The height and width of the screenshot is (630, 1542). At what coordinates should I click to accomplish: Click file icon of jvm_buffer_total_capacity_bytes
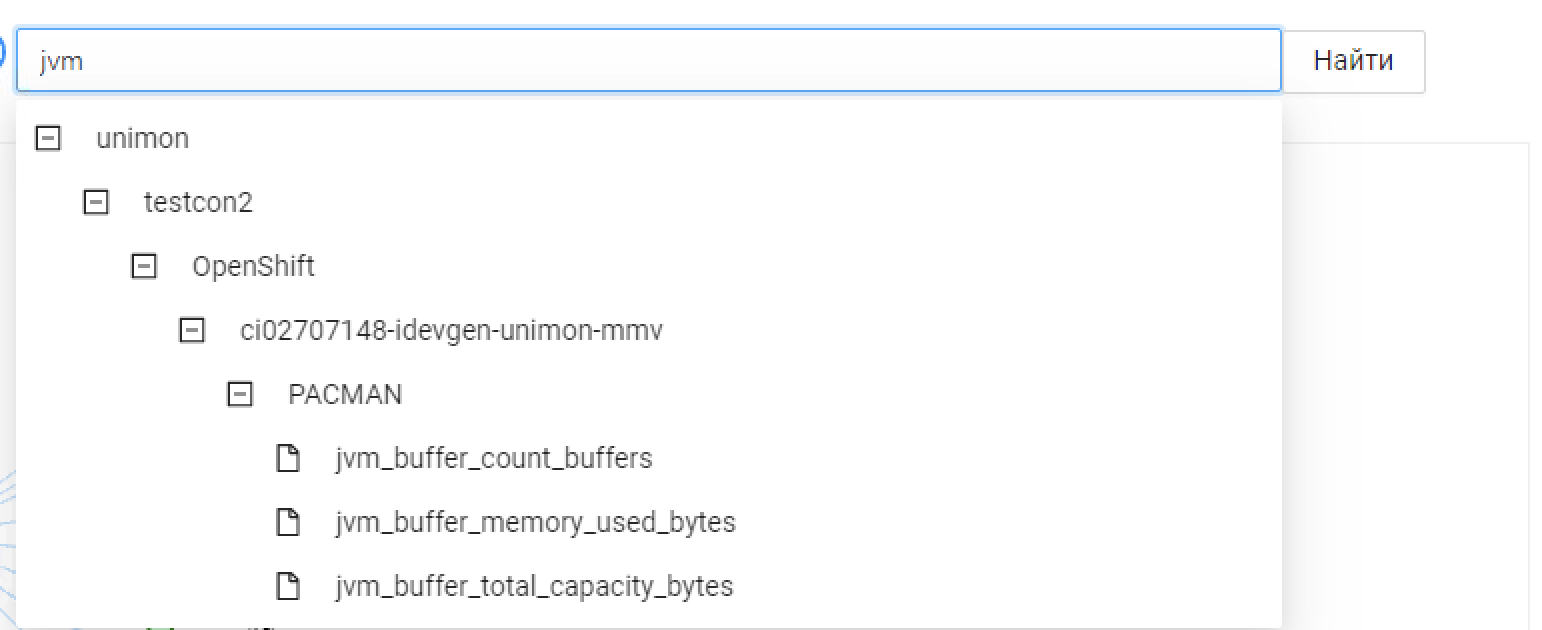[x=288, y=586]
